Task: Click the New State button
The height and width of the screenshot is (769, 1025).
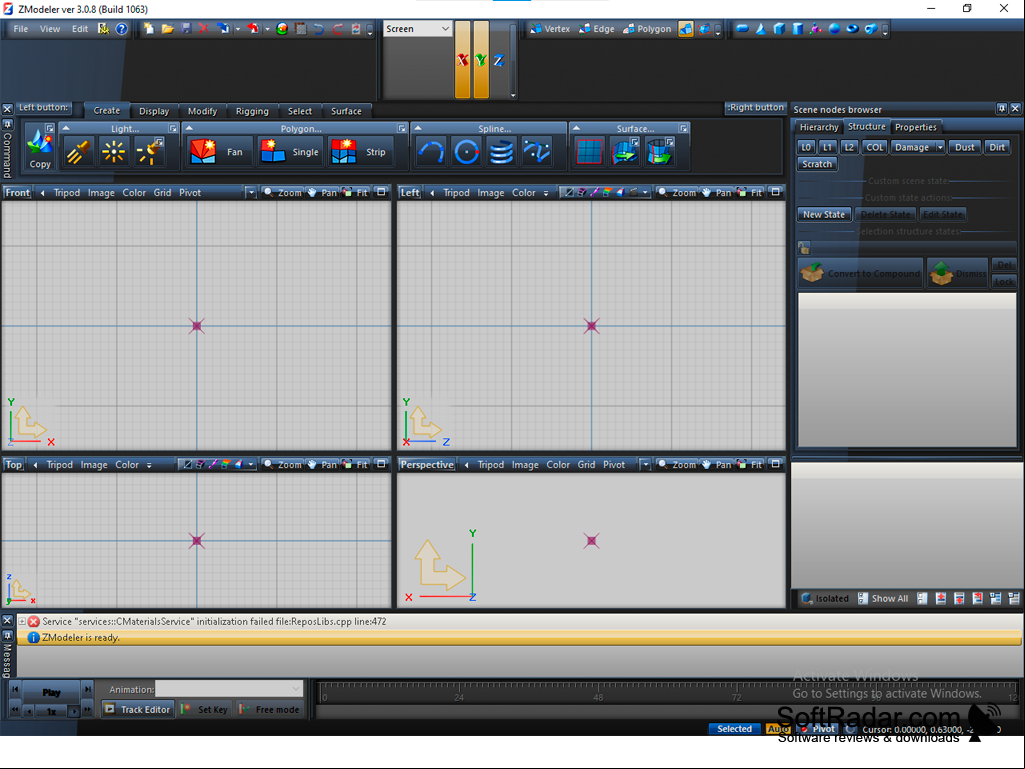Action: pyautogui.click(x=824, y=214)
